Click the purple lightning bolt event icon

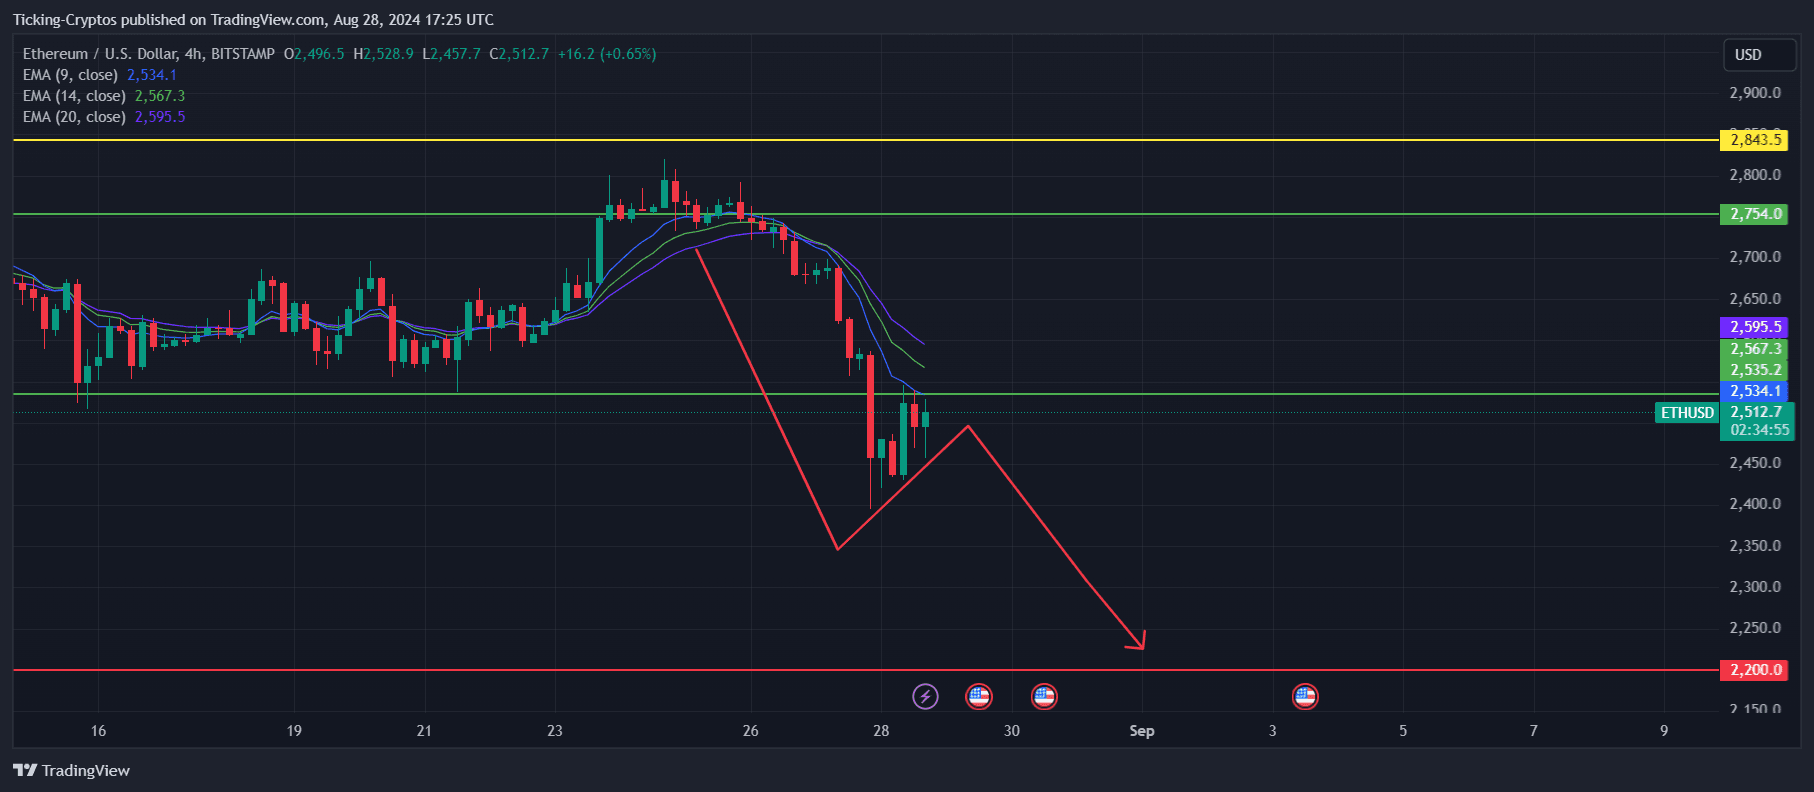925,696
